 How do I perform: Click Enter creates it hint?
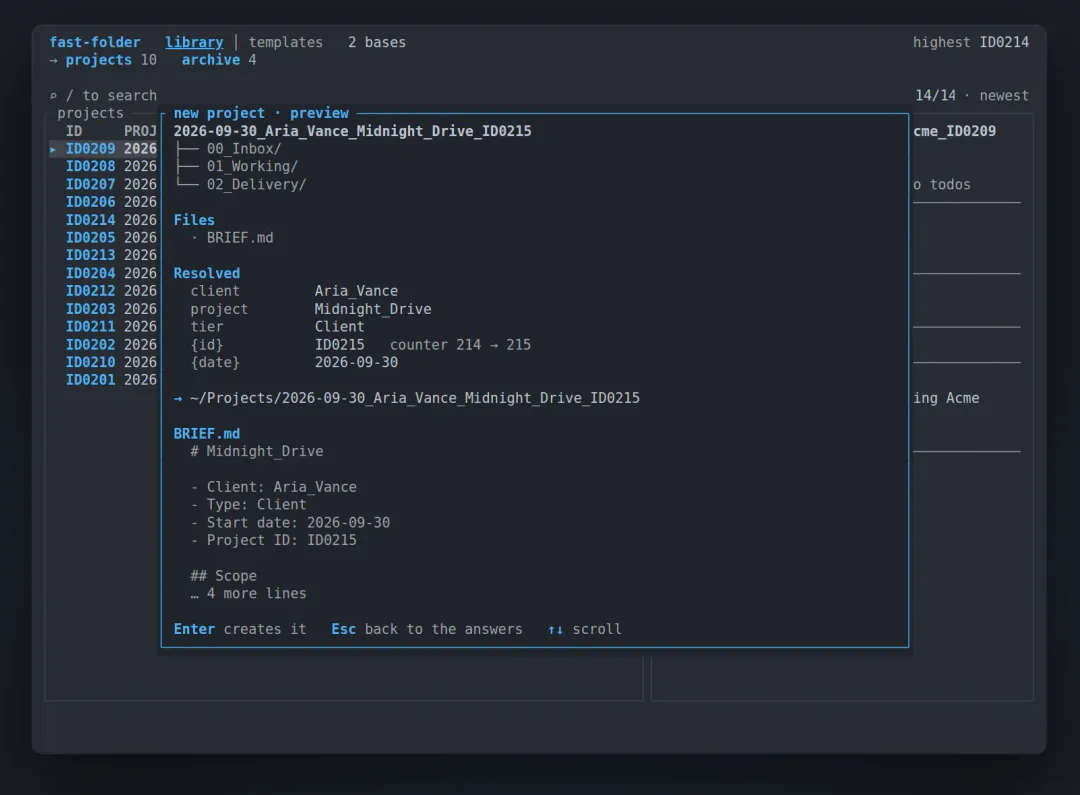[x=240, y=629]
